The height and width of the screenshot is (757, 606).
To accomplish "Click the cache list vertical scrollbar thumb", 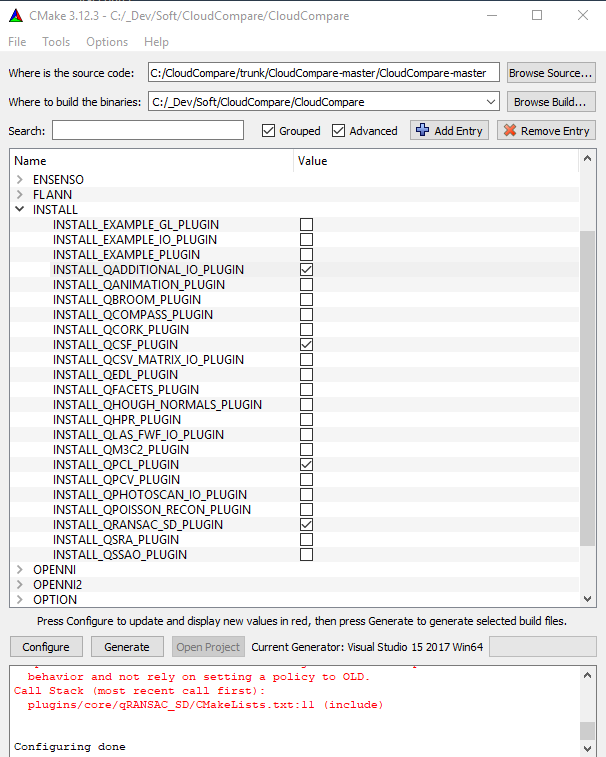I will click(x=587, y=389).
